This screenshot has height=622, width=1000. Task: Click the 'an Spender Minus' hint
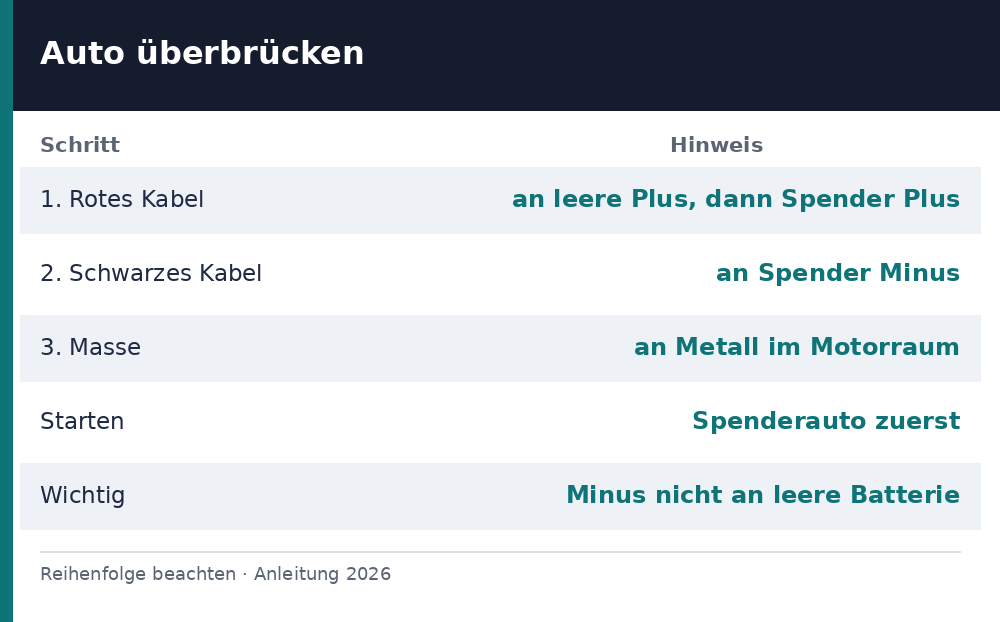(838, 273)
